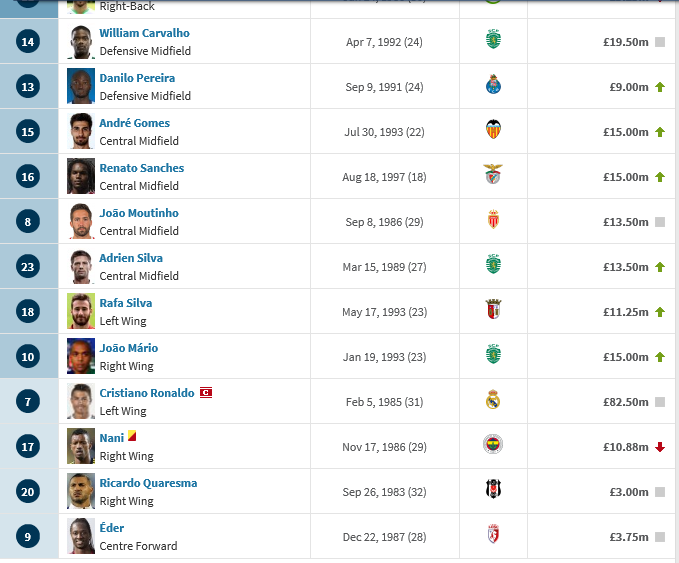This screenshot has height=563, width=679.
Task: Click captain armband icon next to Cristiano Ronaldo
Action: click(206, 393)
